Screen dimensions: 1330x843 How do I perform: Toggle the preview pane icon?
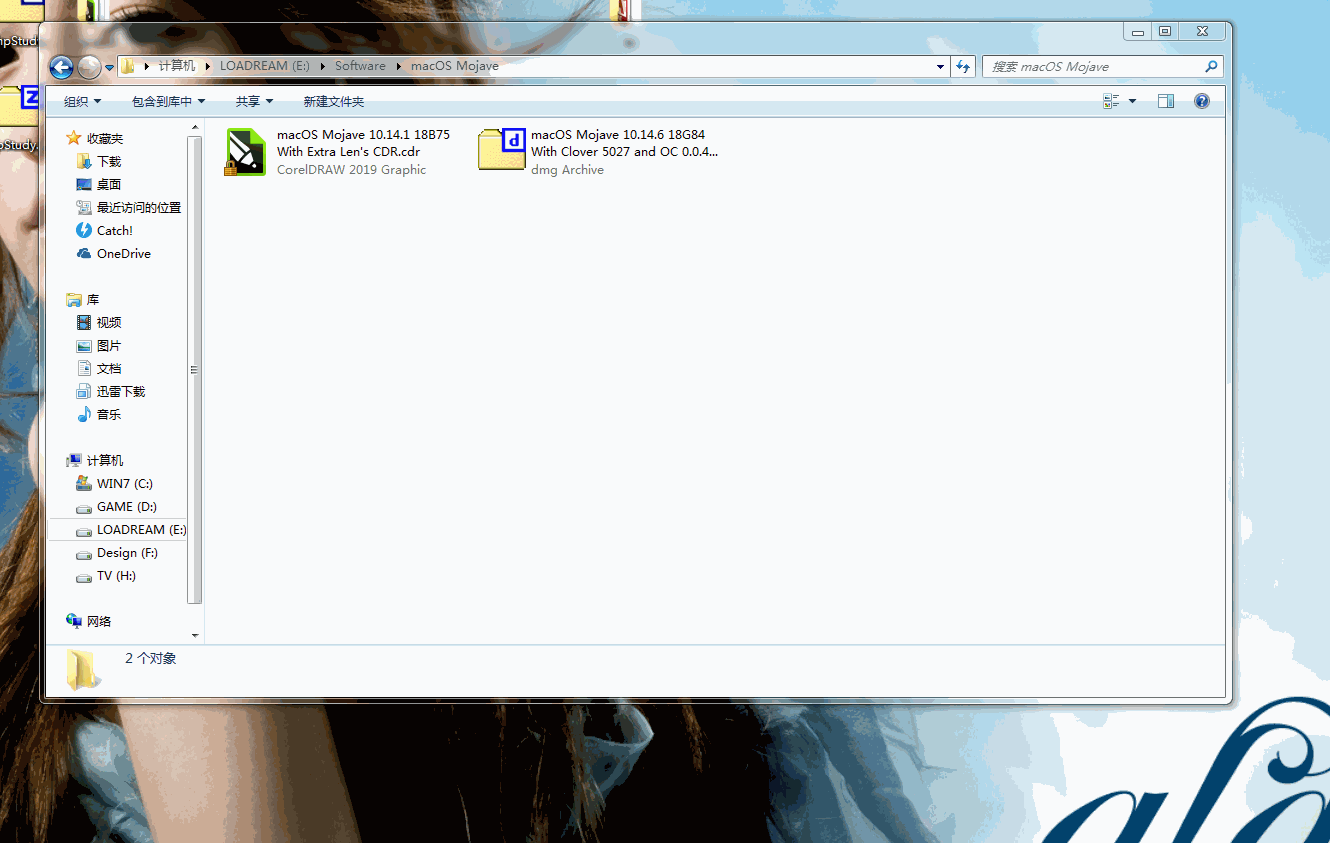[x=1165, y=101]
